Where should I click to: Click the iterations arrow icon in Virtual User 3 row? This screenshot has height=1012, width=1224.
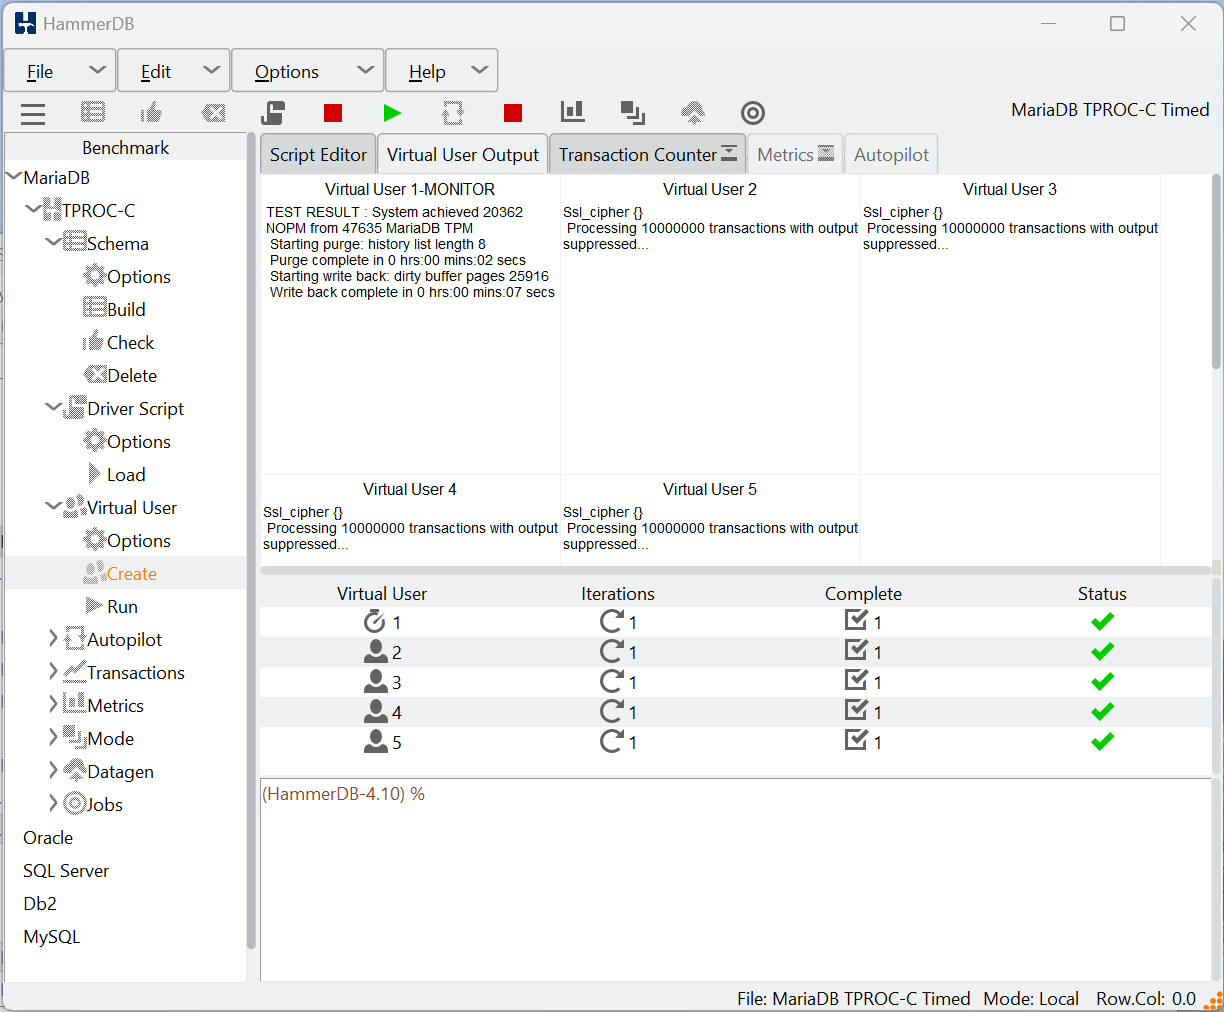pyautogui.click(x=612, y=682)
